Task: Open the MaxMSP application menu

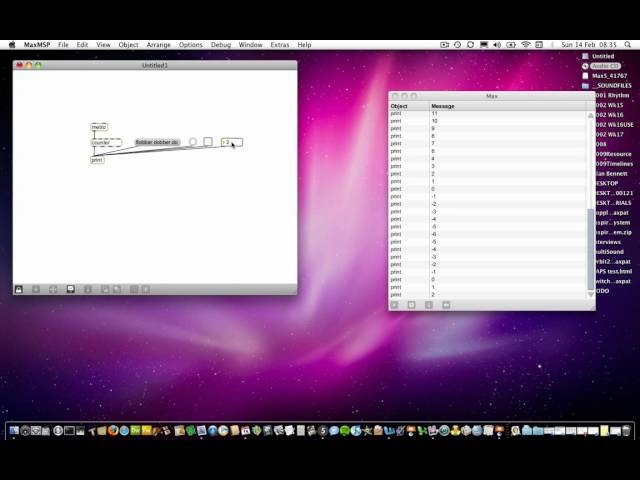Action: 37,44
